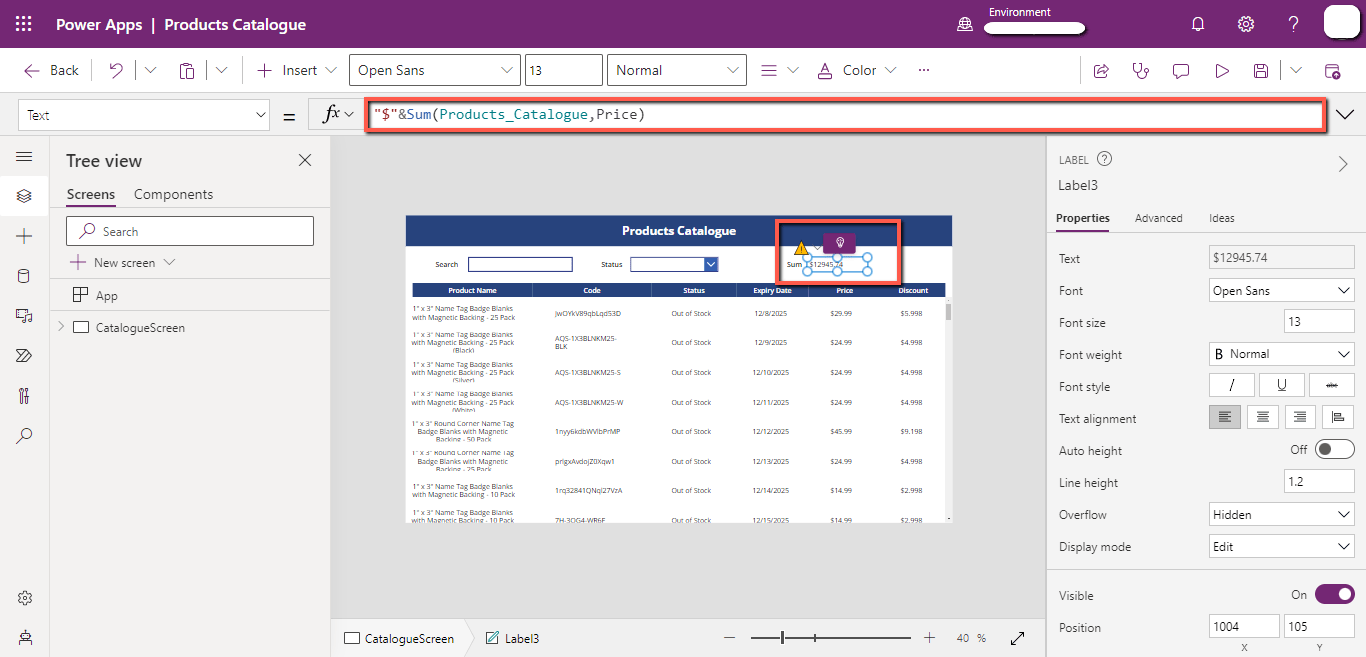Open the app launcher waffle icon
Image resolution: width=1366 pixels, height=657 pixels.
coord(24,24)
